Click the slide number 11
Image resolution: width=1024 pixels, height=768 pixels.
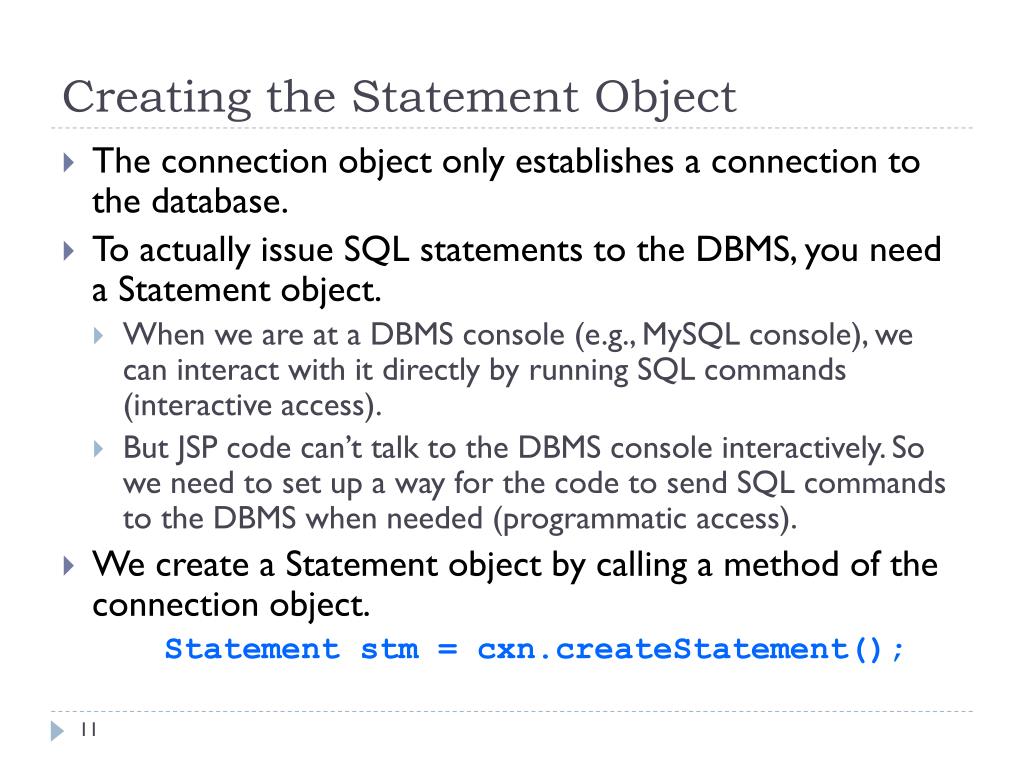(x=89, y=729)
